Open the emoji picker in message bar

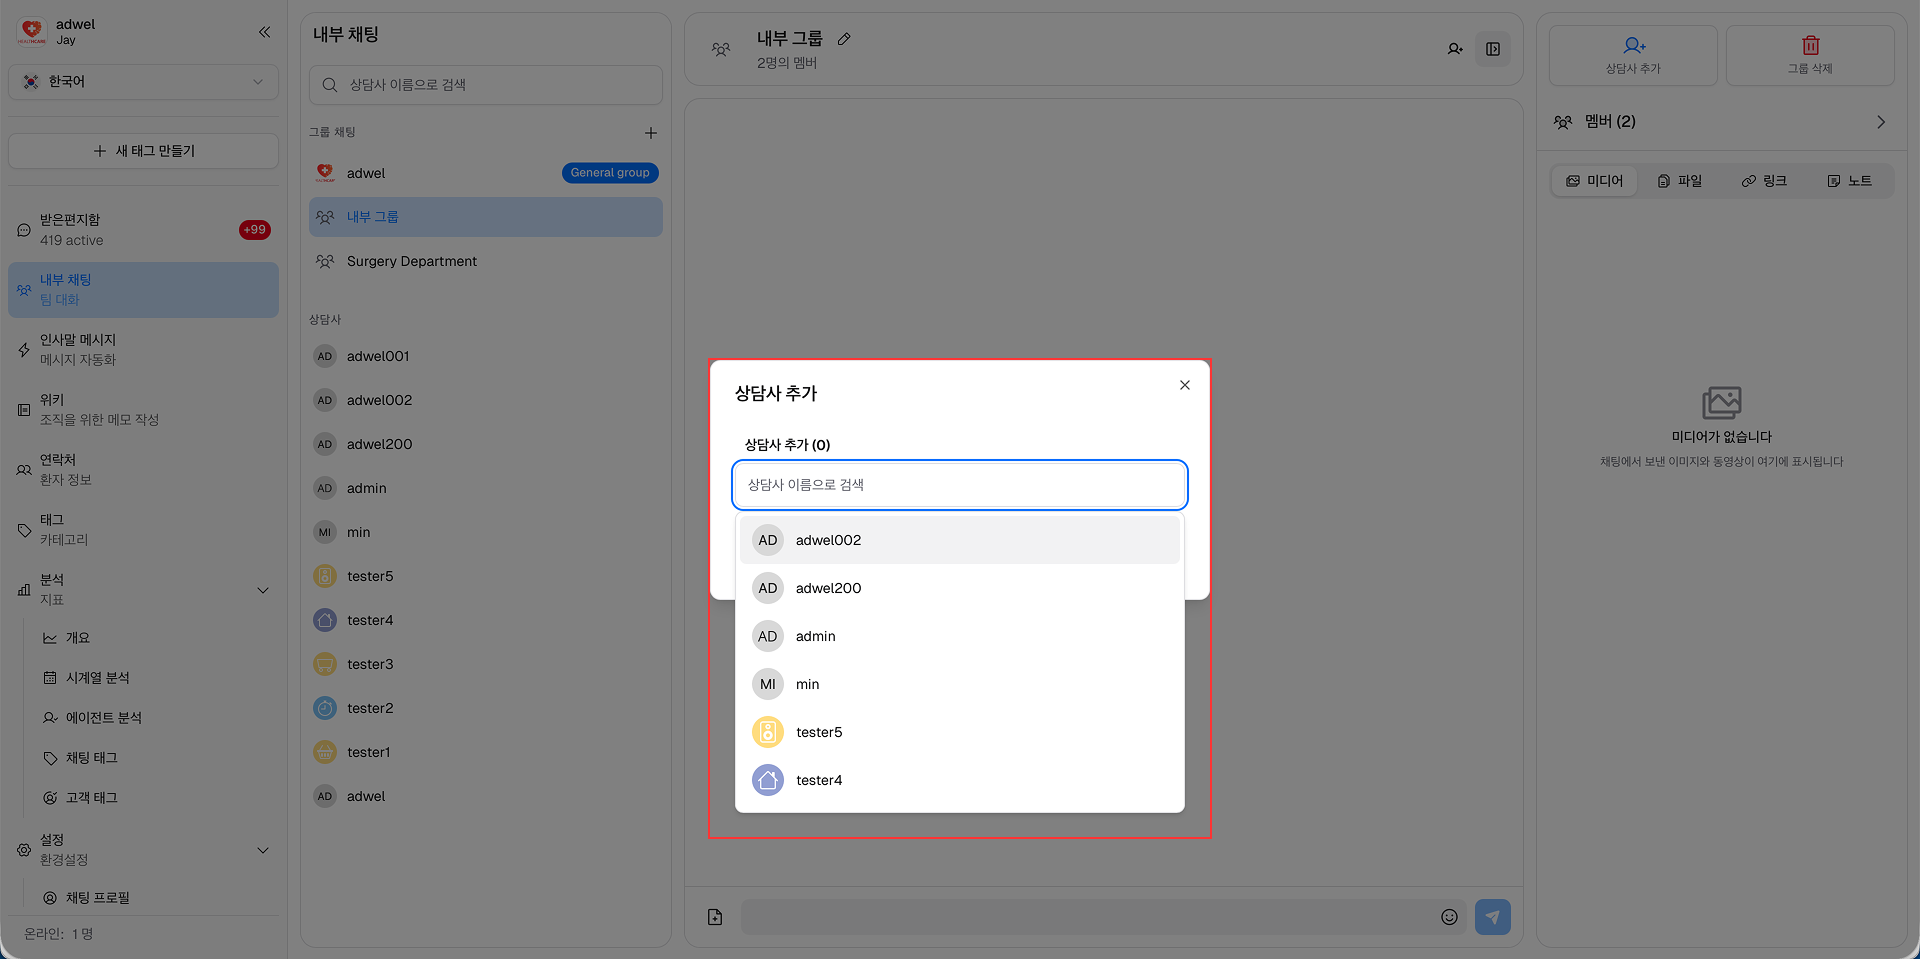coord(1449,916)
